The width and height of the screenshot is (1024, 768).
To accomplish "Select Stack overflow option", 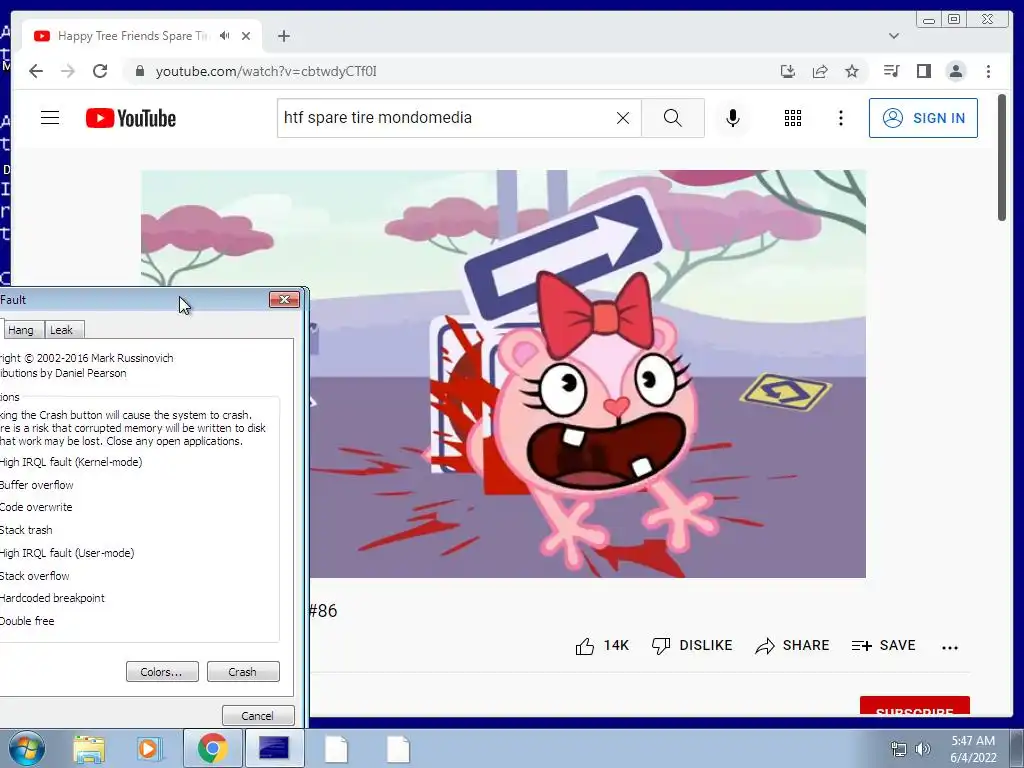I will point(35,575).
